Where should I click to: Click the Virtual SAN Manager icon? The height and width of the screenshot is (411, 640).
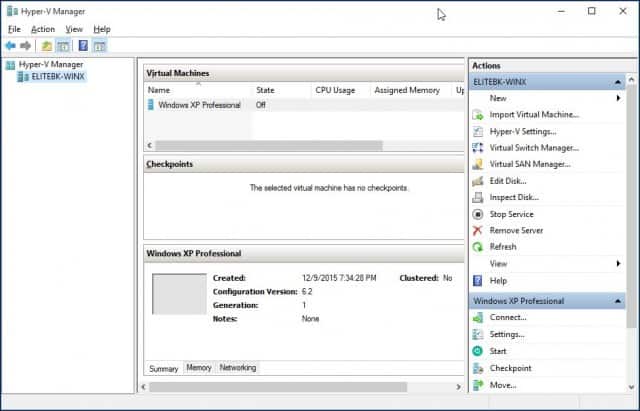click(x=478, y=164)
